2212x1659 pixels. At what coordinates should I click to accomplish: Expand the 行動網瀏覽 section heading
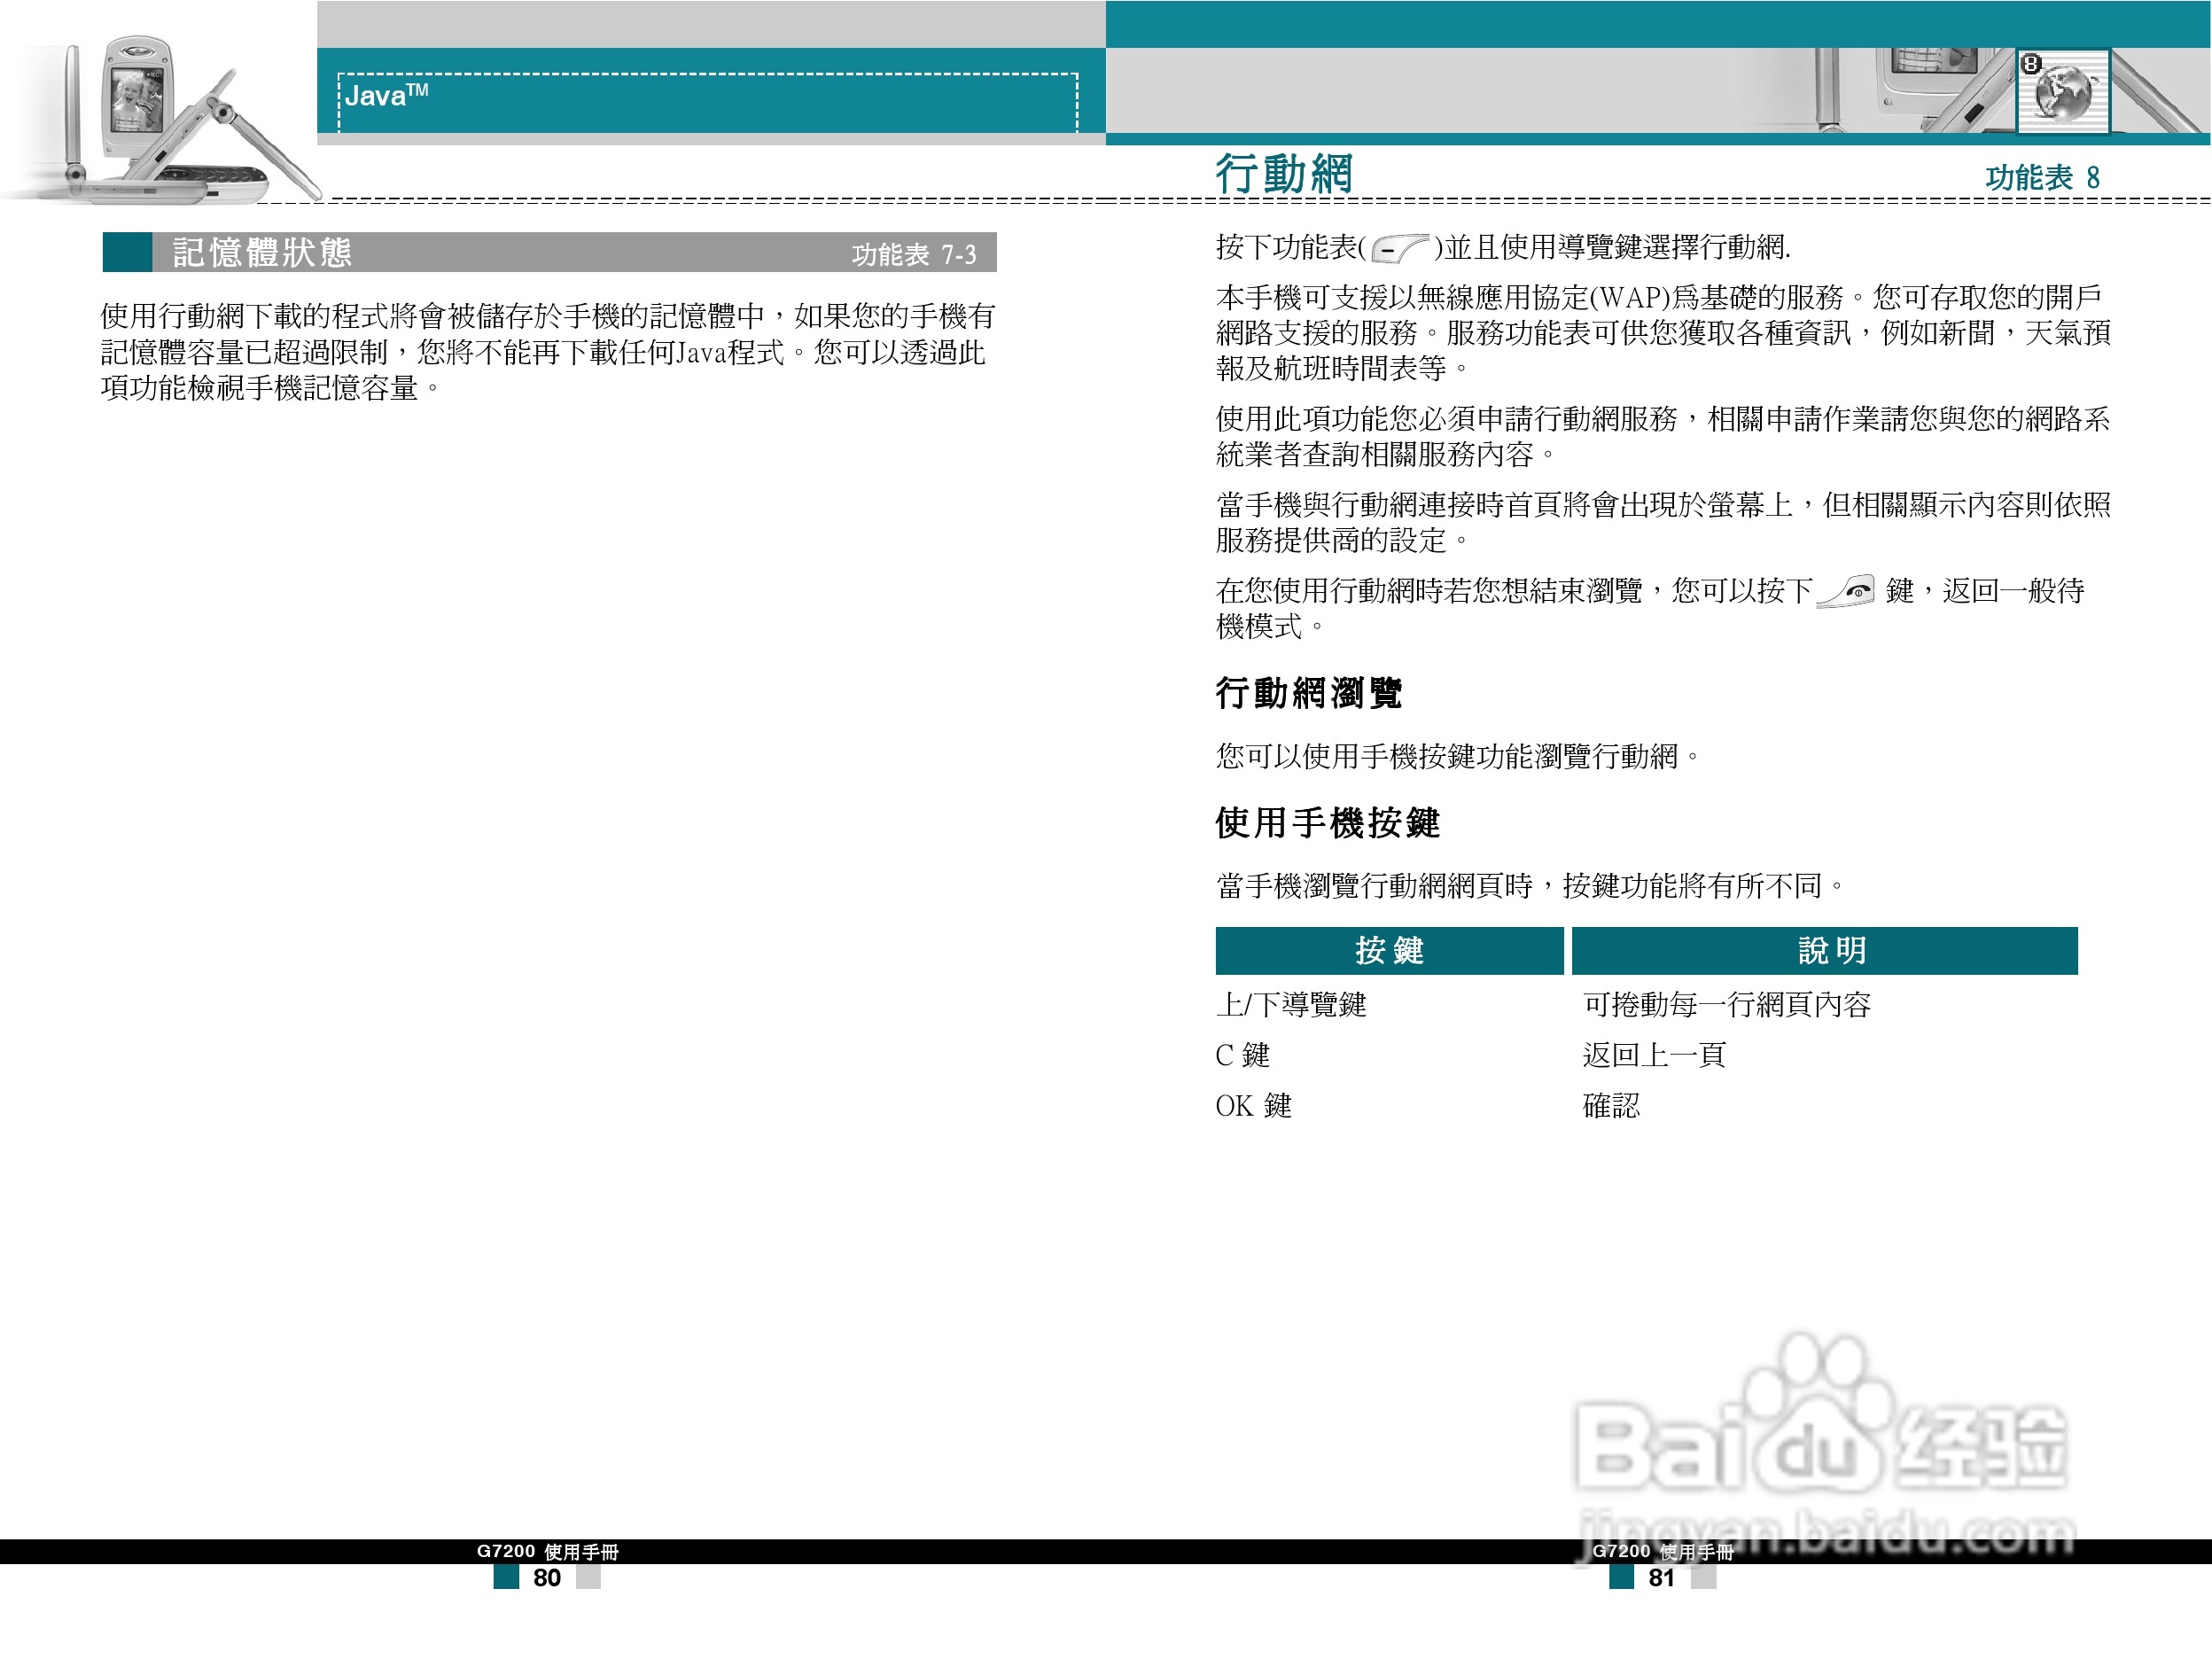1311,690
